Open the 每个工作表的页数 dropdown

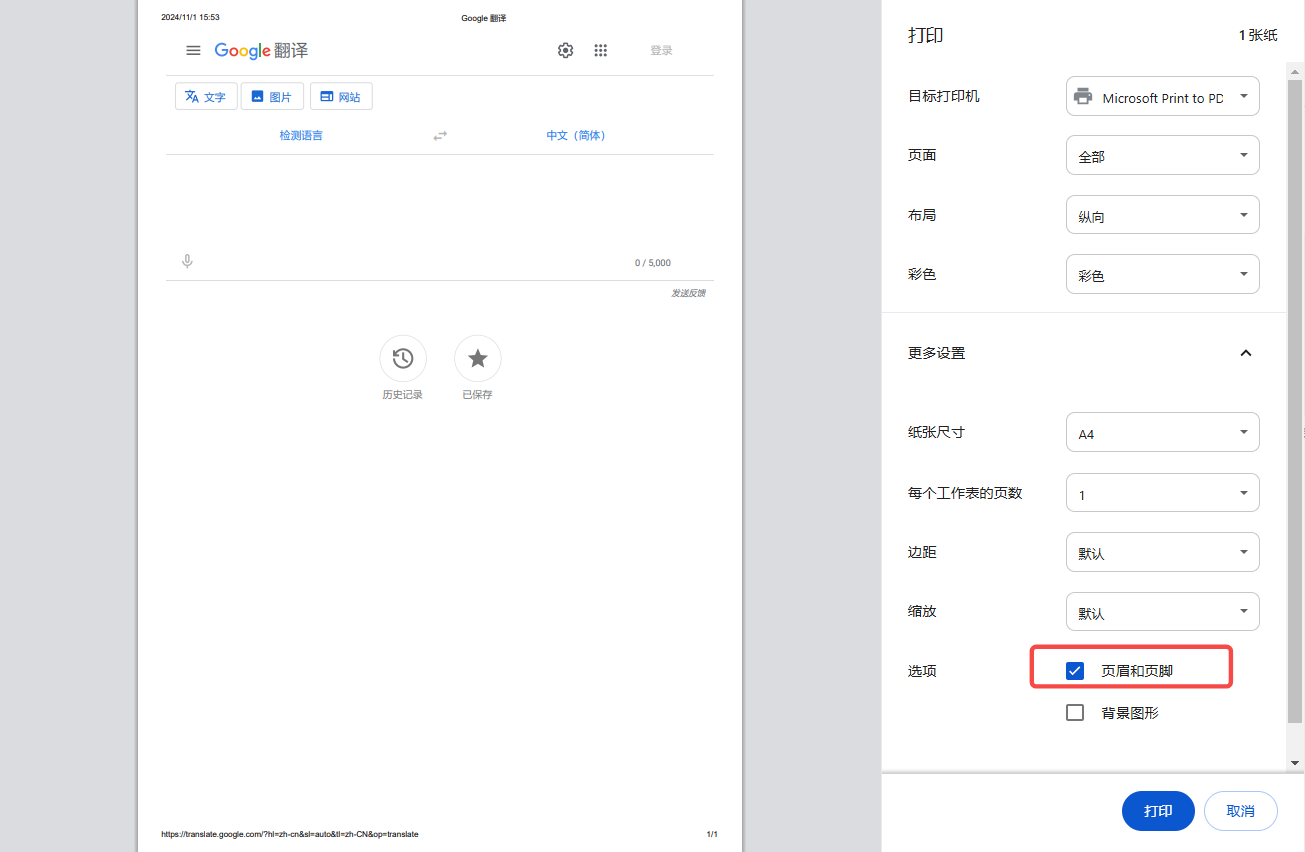coord(1163,493)
